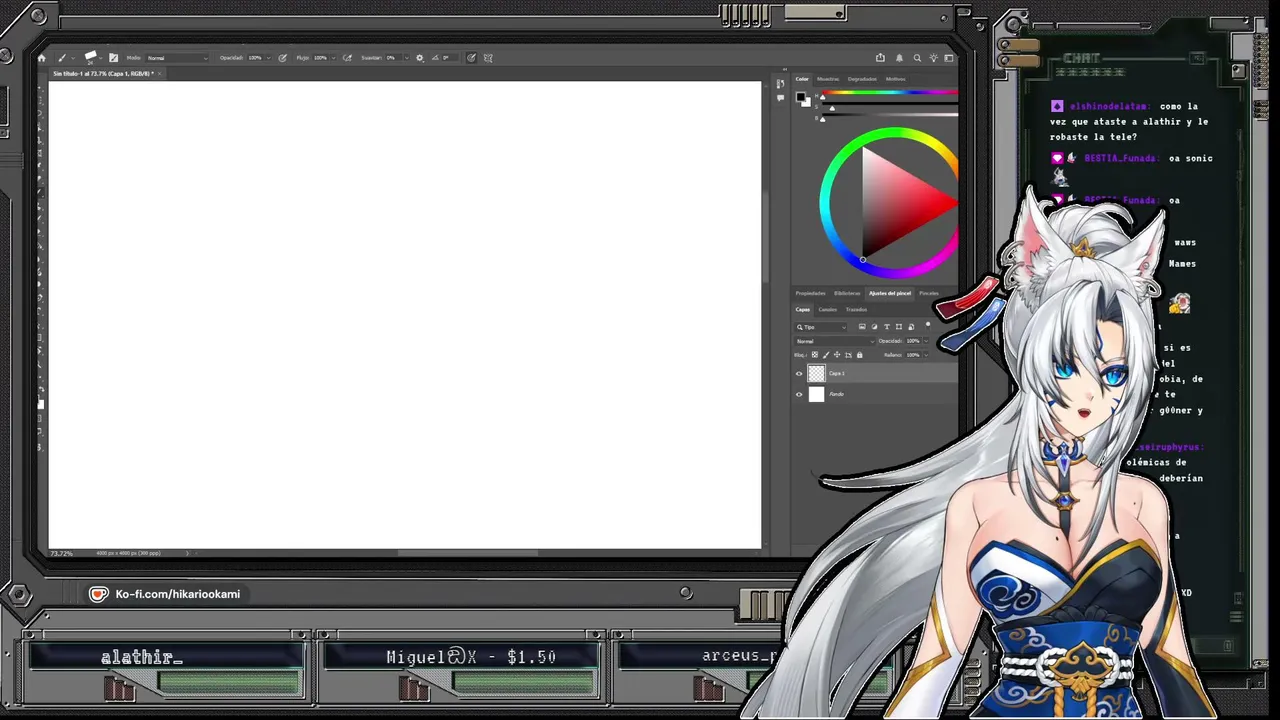Image resolution: width=1280 pixels, height=720 pixels.
Task: Toggle pressure for opacity icon
Action: tap(283, 58)
